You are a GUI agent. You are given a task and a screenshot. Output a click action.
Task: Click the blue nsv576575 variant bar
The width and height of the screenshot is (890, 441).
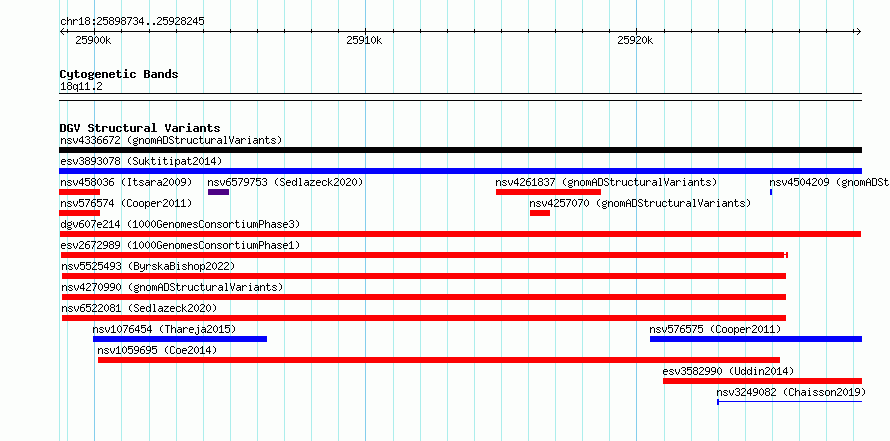click(x=756, y=339)
